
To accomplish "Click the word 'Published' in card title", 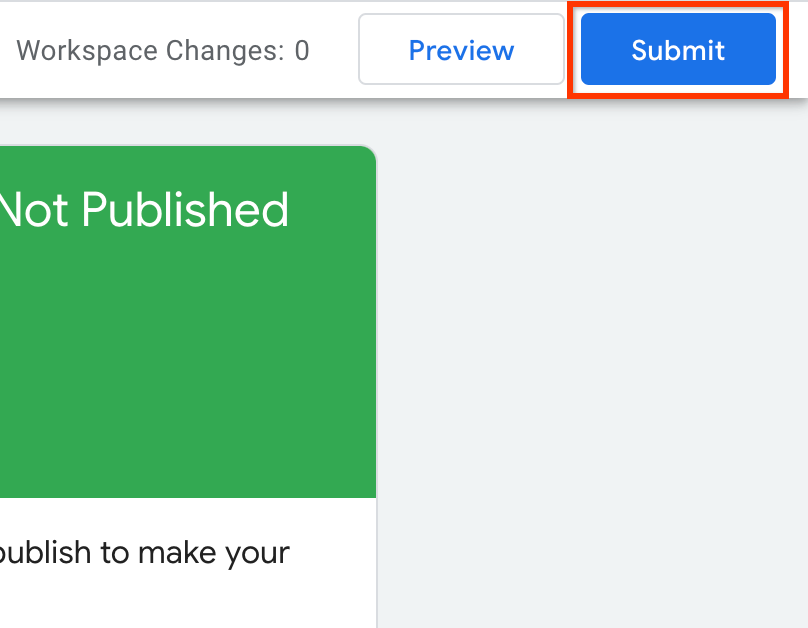I will click(x=185, y=210).
